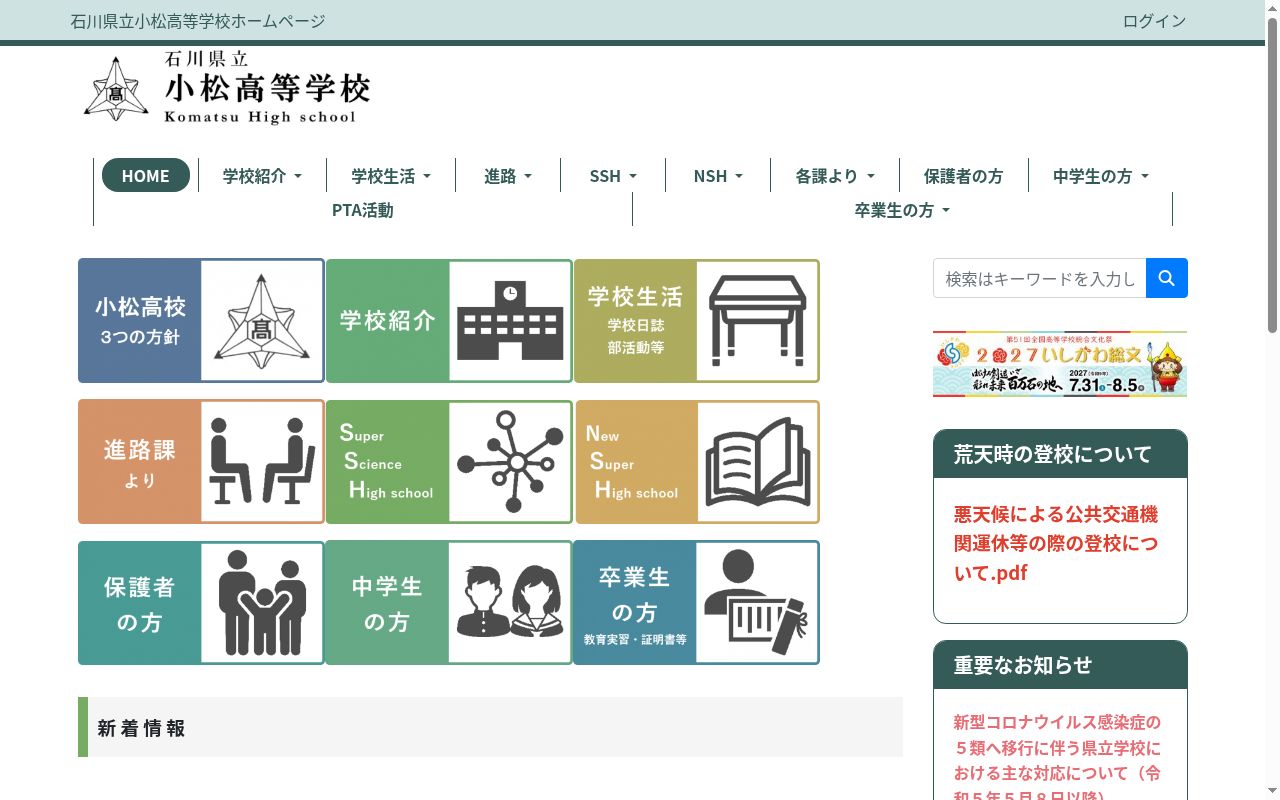Screen dimensions: 1280x800
Task: Open the Super Science High school network tile
Action: (449, 462)
